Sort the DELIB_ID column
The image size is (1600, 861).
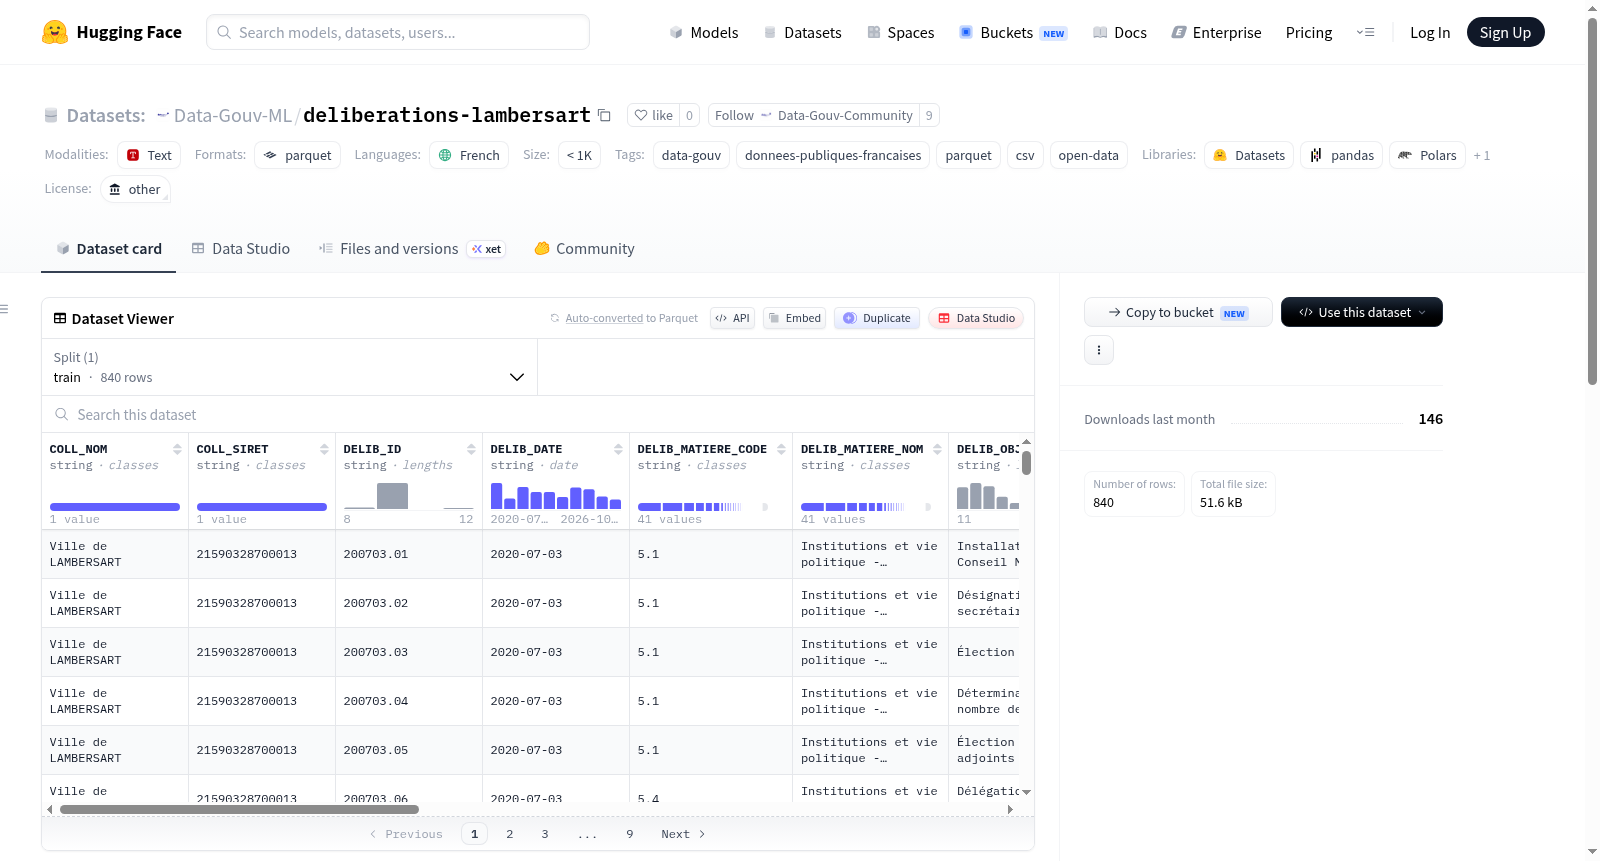click(x=471, y=449)
